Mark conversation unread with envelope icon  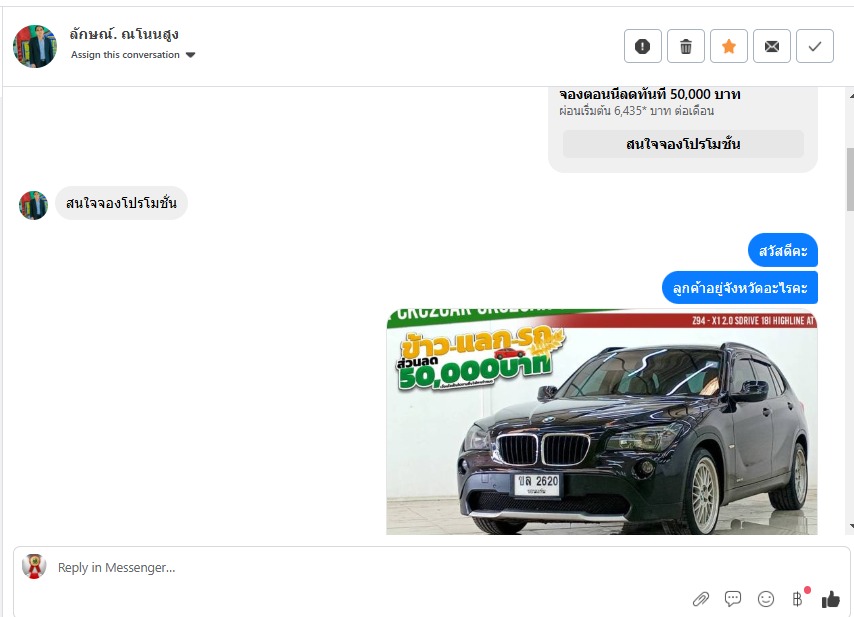tap(772, 46)
